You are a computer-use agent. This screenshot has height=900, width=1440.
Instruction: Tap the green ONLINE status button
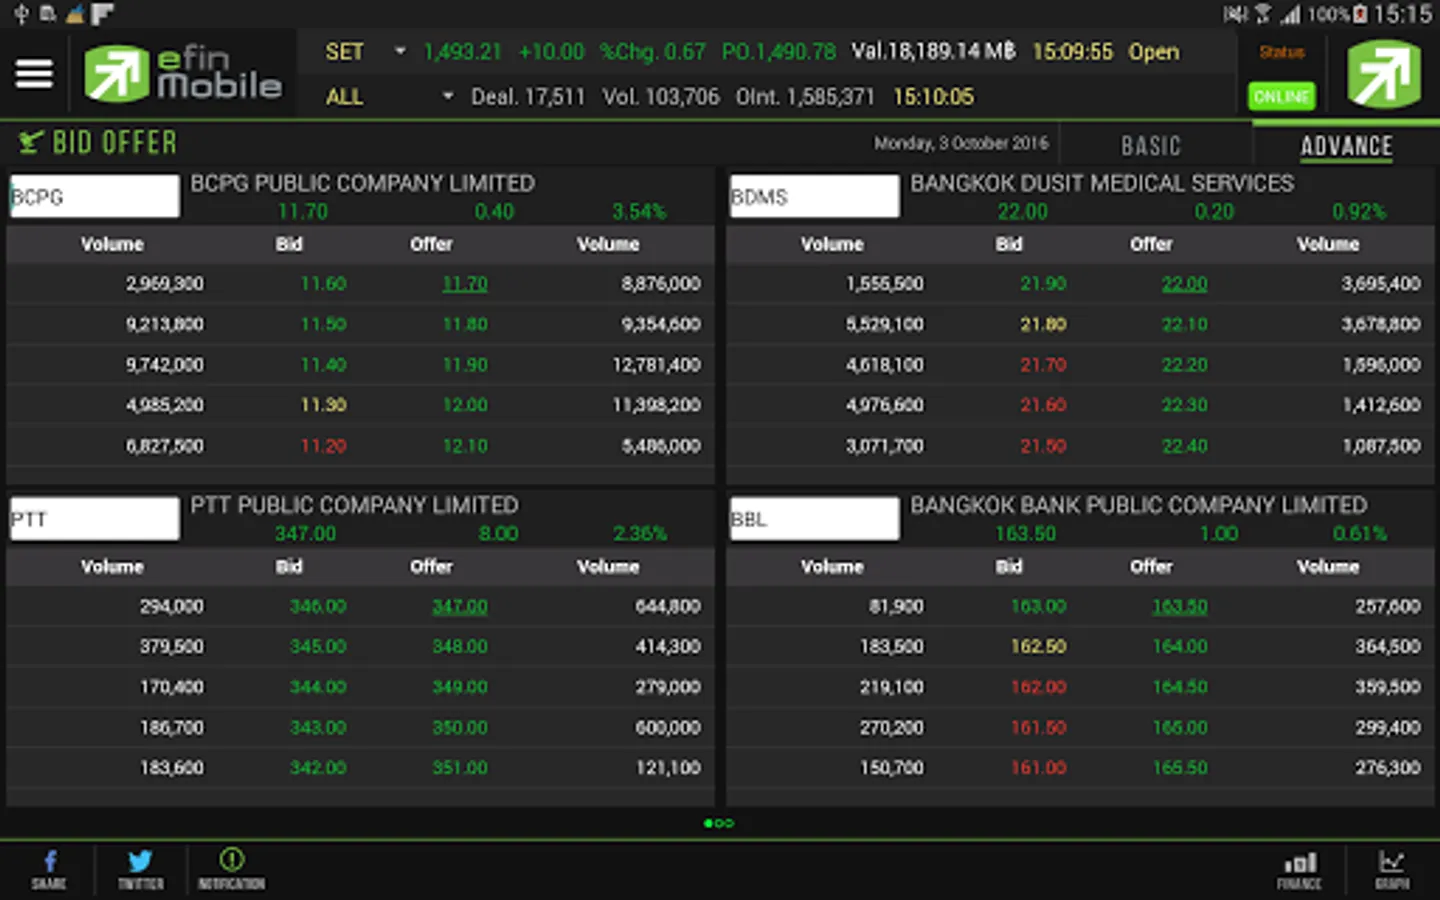pyautogui.click(x=1282, y=97)
